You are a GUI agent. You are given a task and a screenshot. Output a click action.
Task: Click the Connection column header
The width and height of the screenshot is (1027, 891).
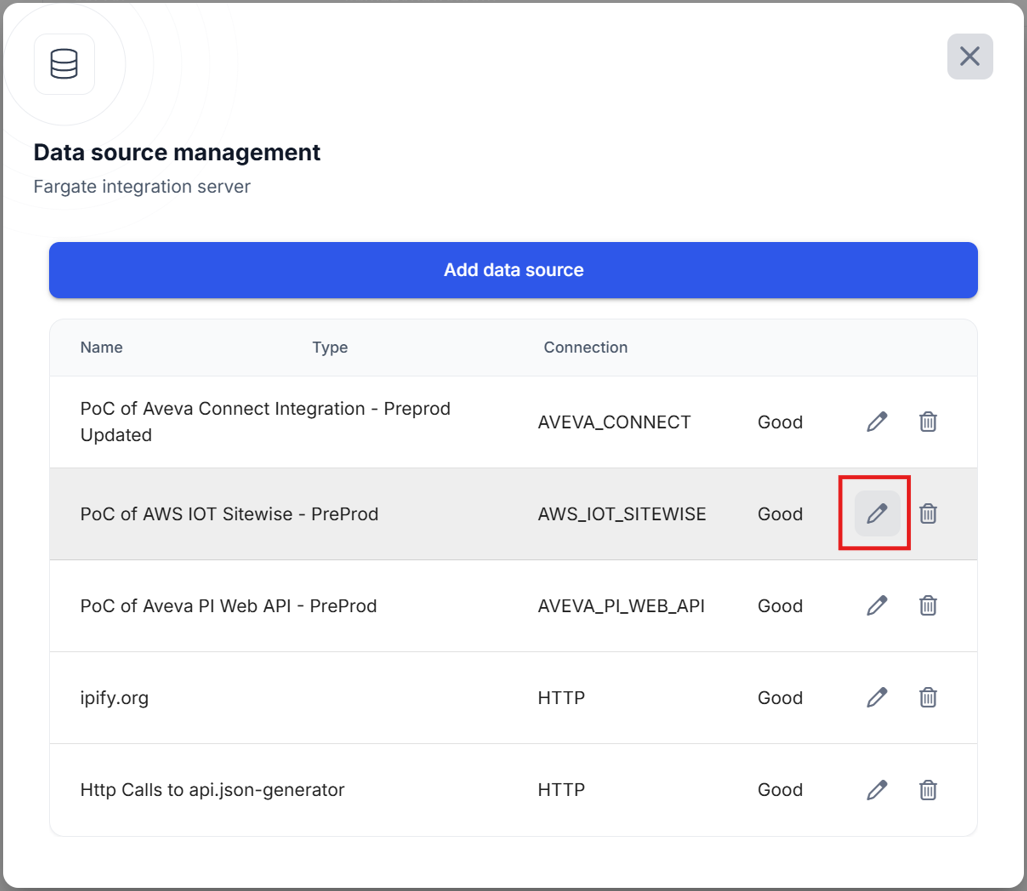coord(585,348)
